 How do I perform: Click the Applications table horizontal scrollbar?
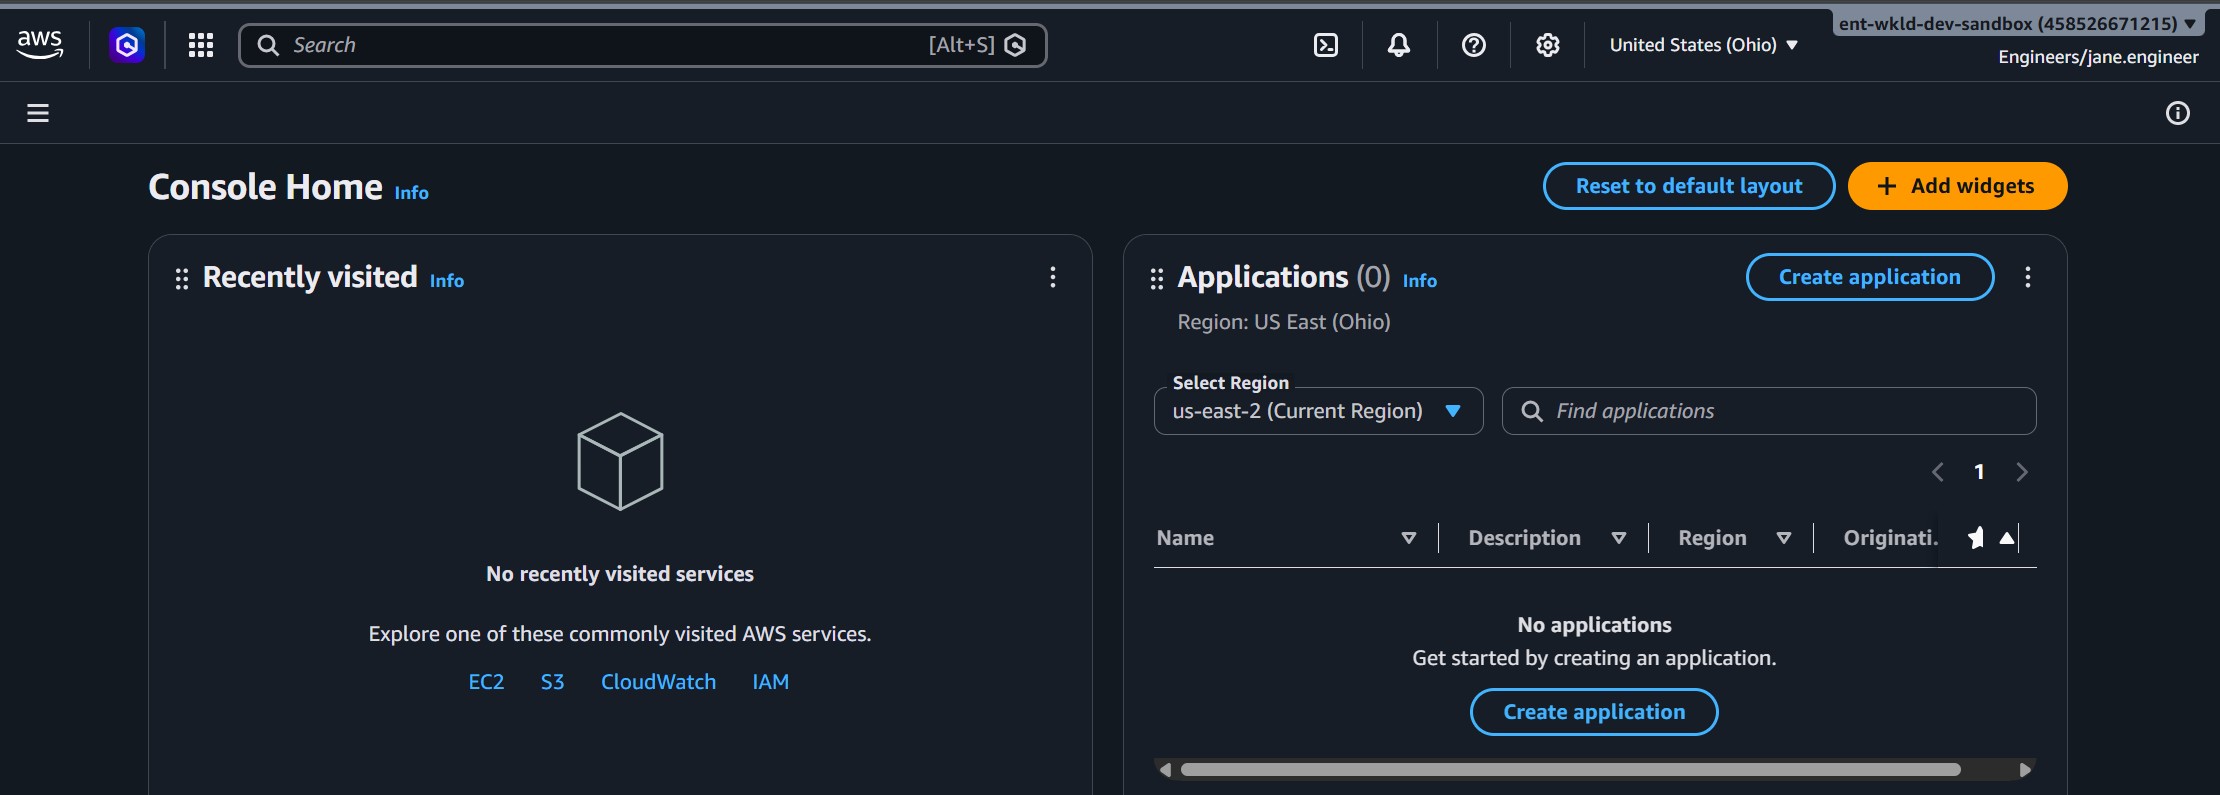pyautogui.click(x=1570, y=770)
